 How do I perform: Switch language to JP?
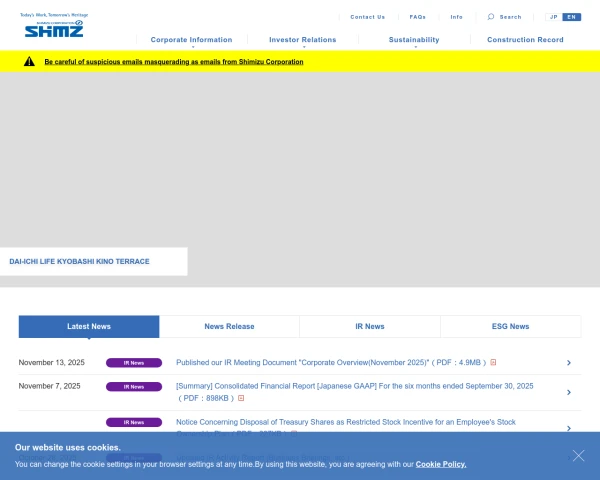[x=554, y=17]
